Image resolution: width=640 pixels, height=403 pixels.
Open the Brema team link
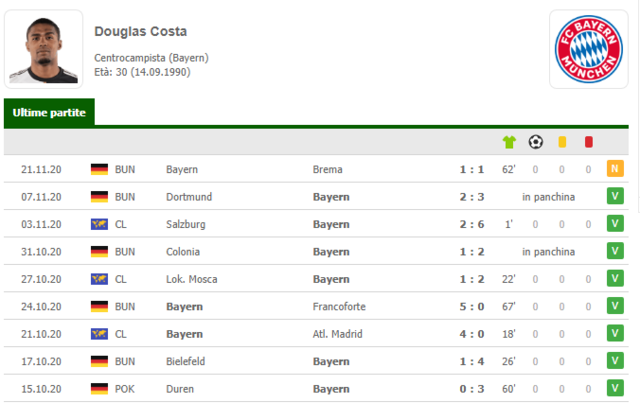pyautogui.click(x=327, y=169)
